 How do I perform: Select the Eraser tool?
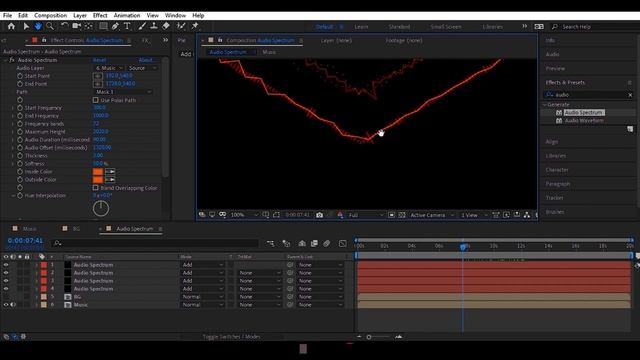[166, 26]
